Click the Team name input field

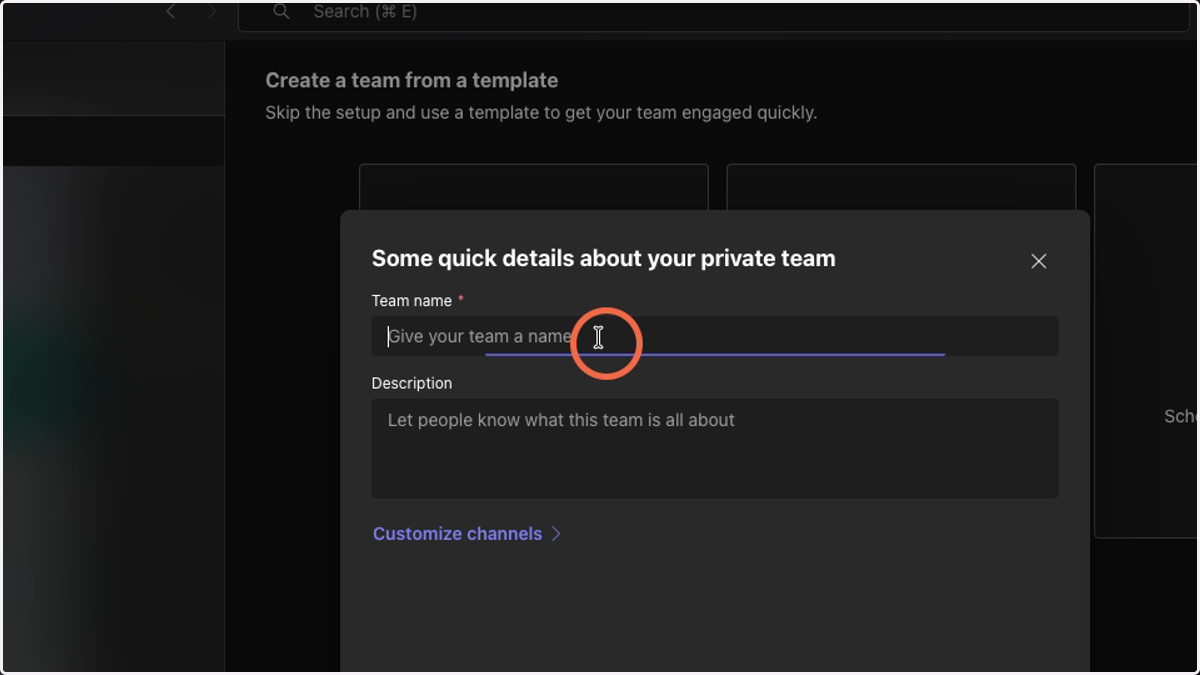[x=715, y=336]
